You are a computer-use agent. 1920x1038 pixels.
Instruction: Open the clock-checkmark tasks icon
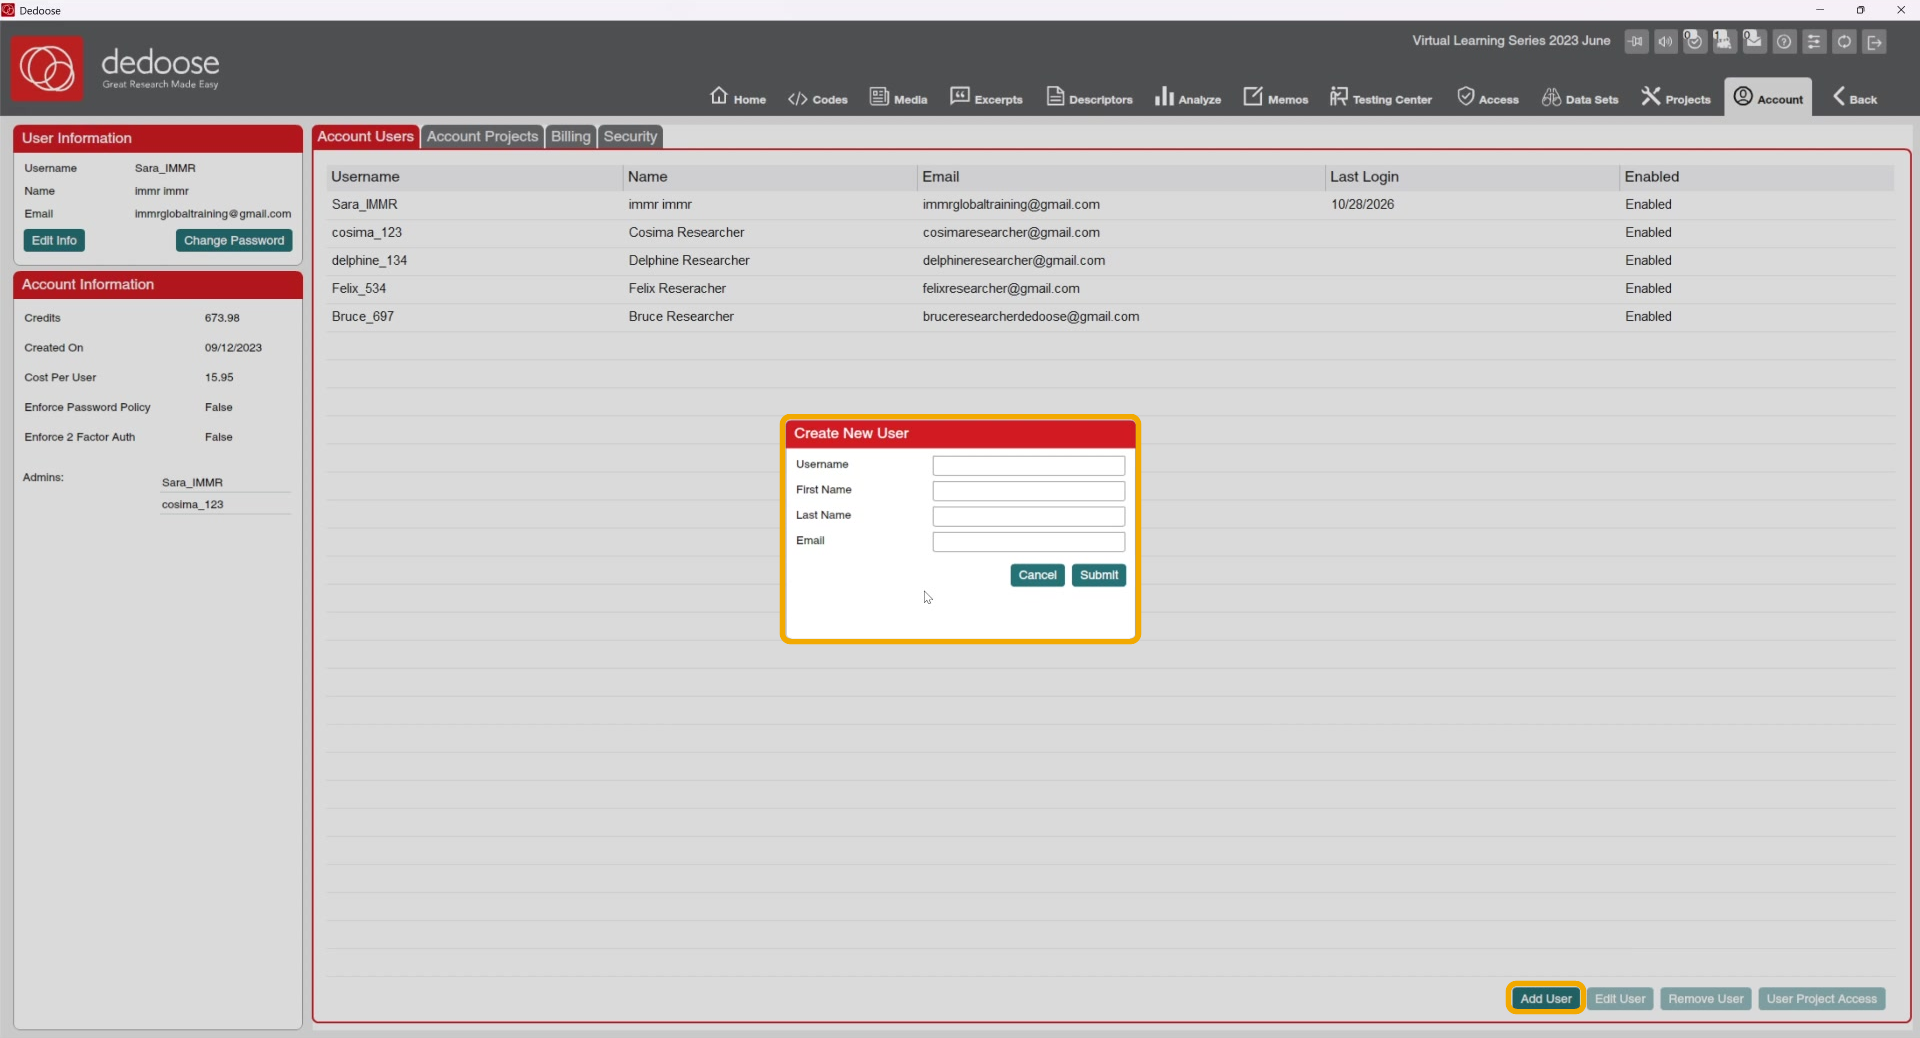pos(1694,41)
